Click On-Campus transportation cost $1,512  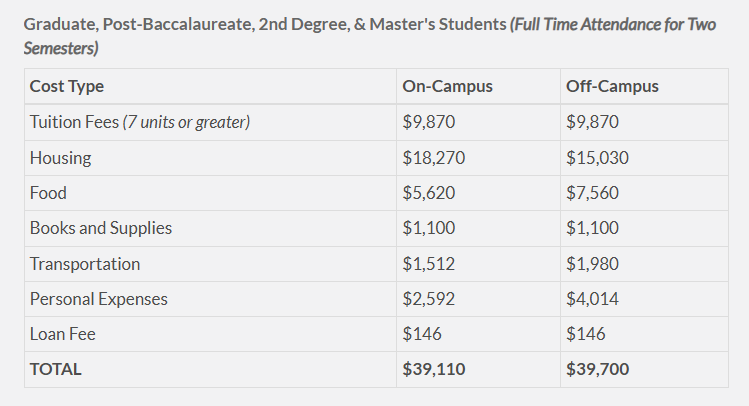point(428,264)
